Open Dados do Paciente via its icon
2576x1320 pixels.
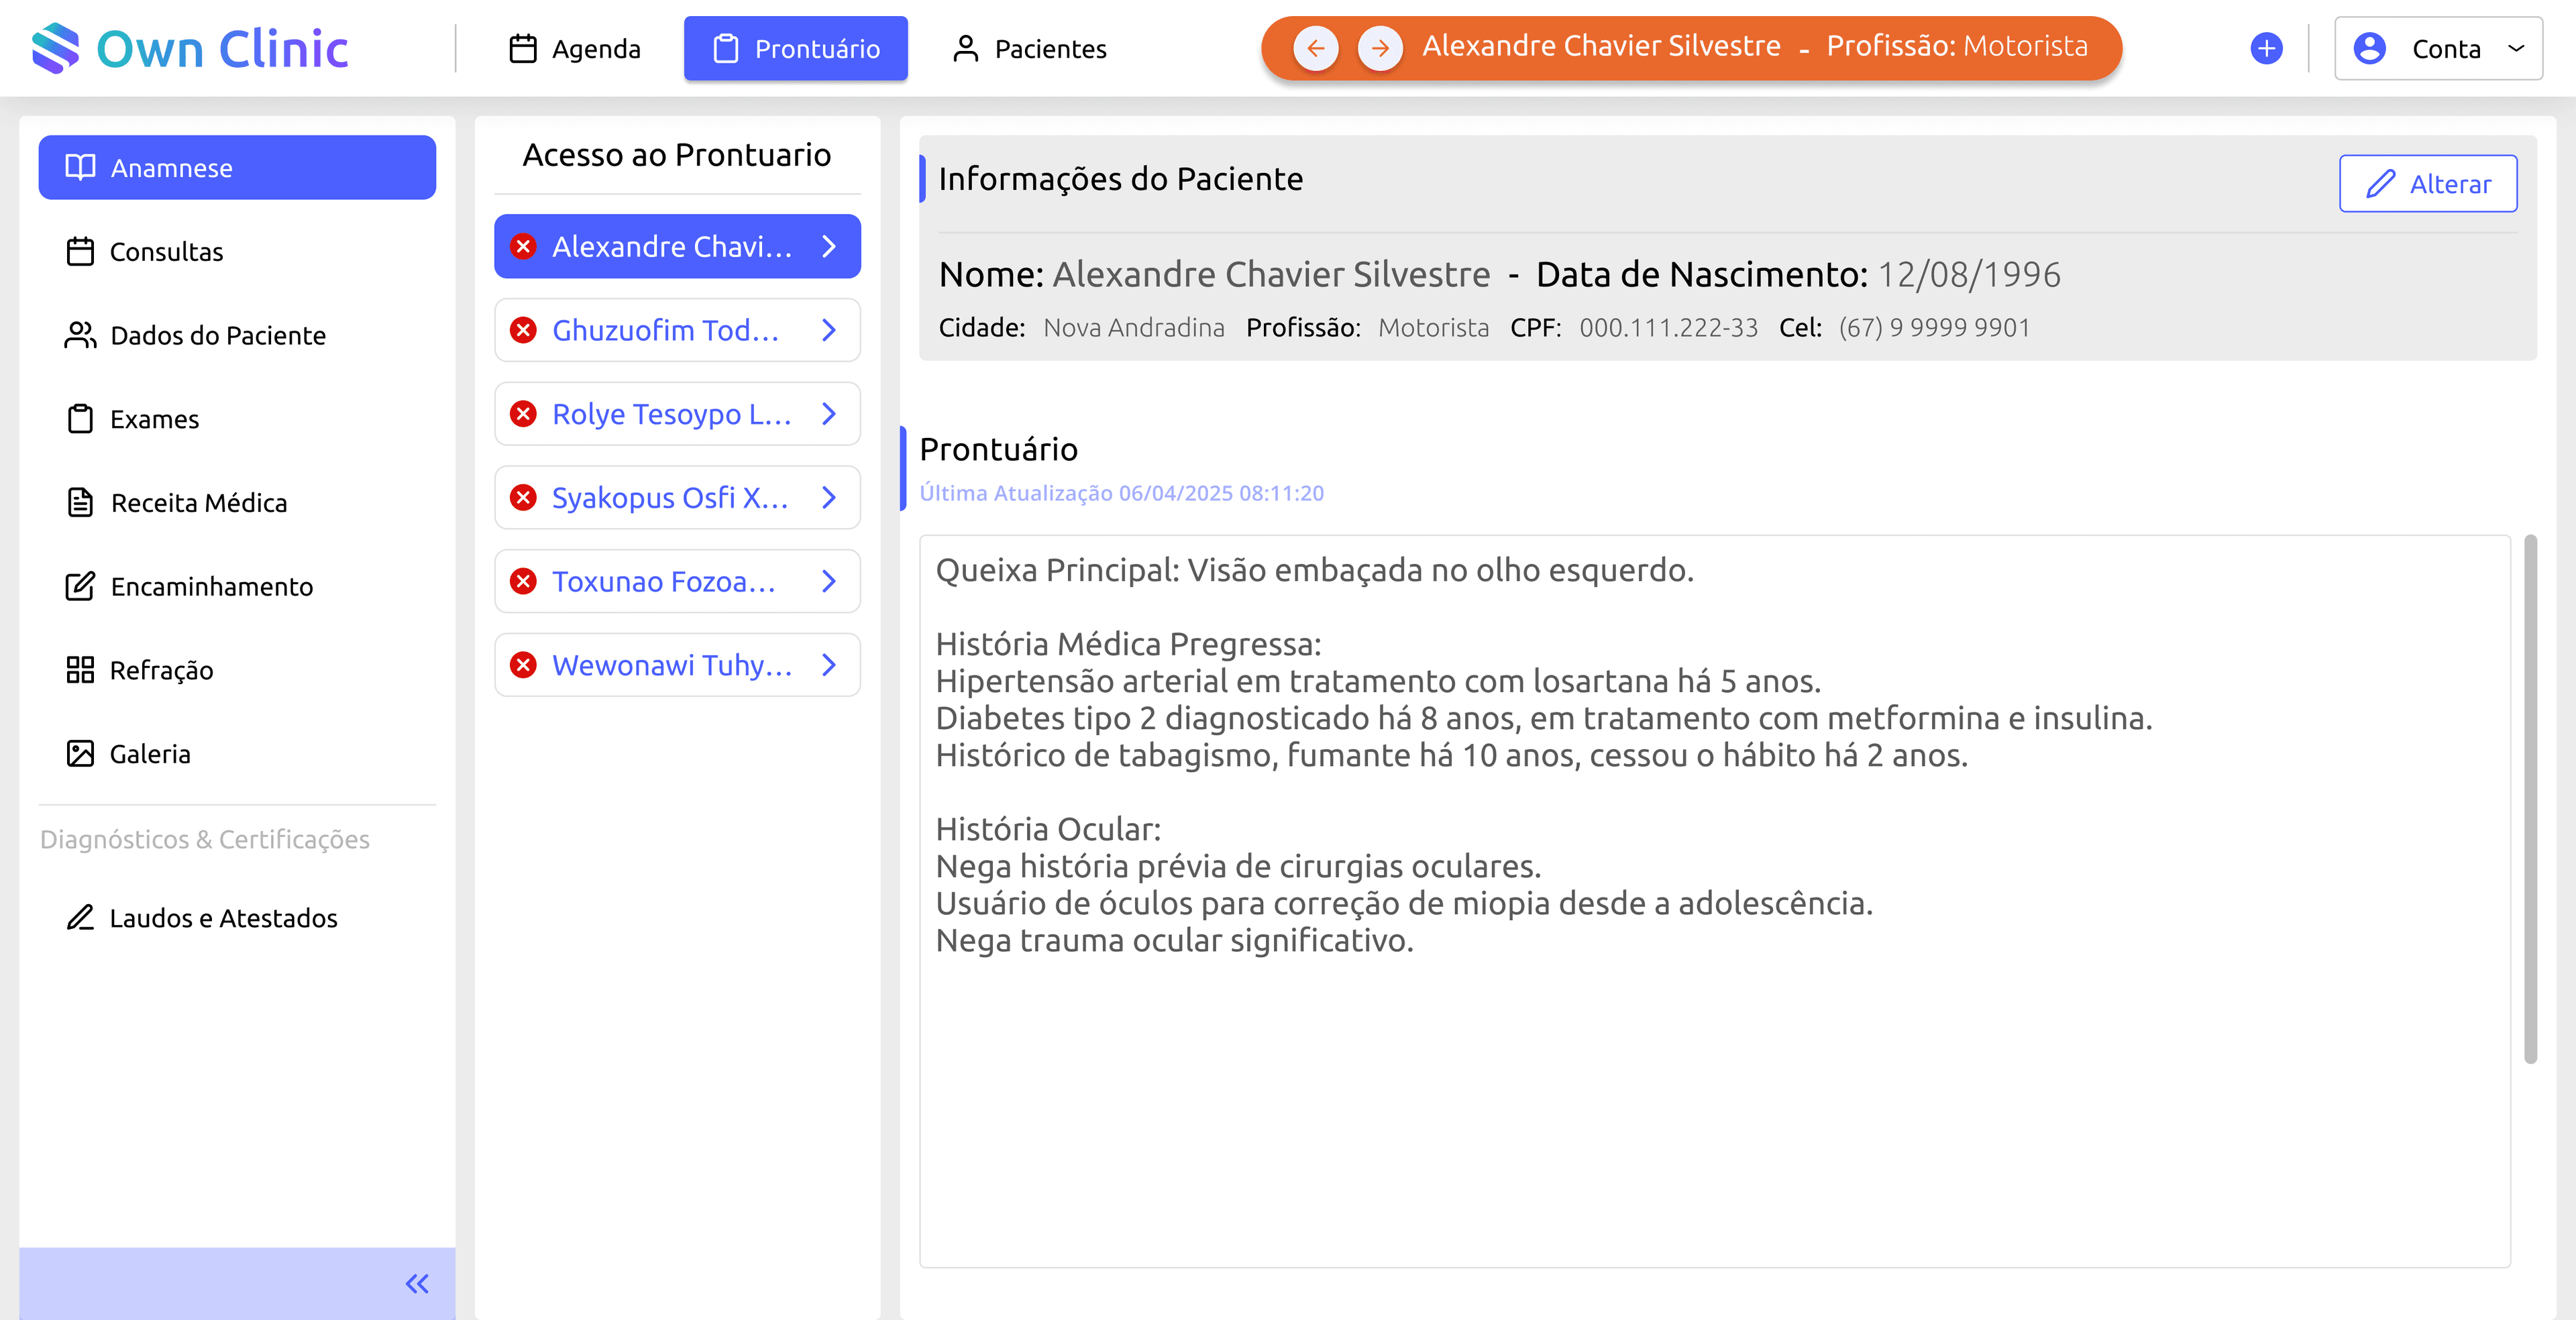pyautogui.click(x=80, y=335)
